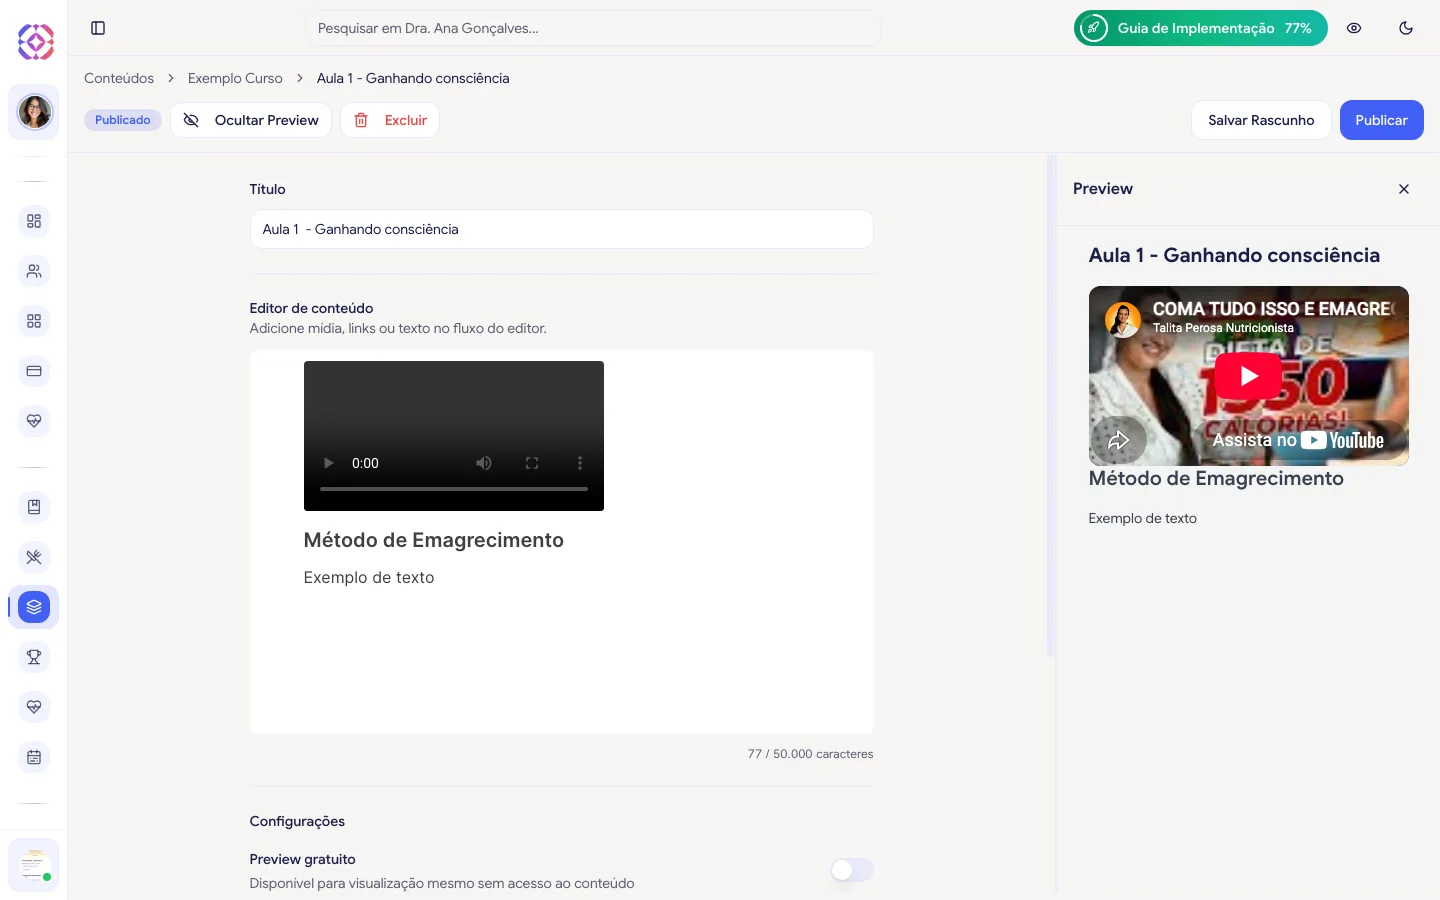This screenshot has width=1440, height=900.
Task: Click the document thumbnail at the sidebar bottom
Action: pyautogui.click(x=34, y=864)
